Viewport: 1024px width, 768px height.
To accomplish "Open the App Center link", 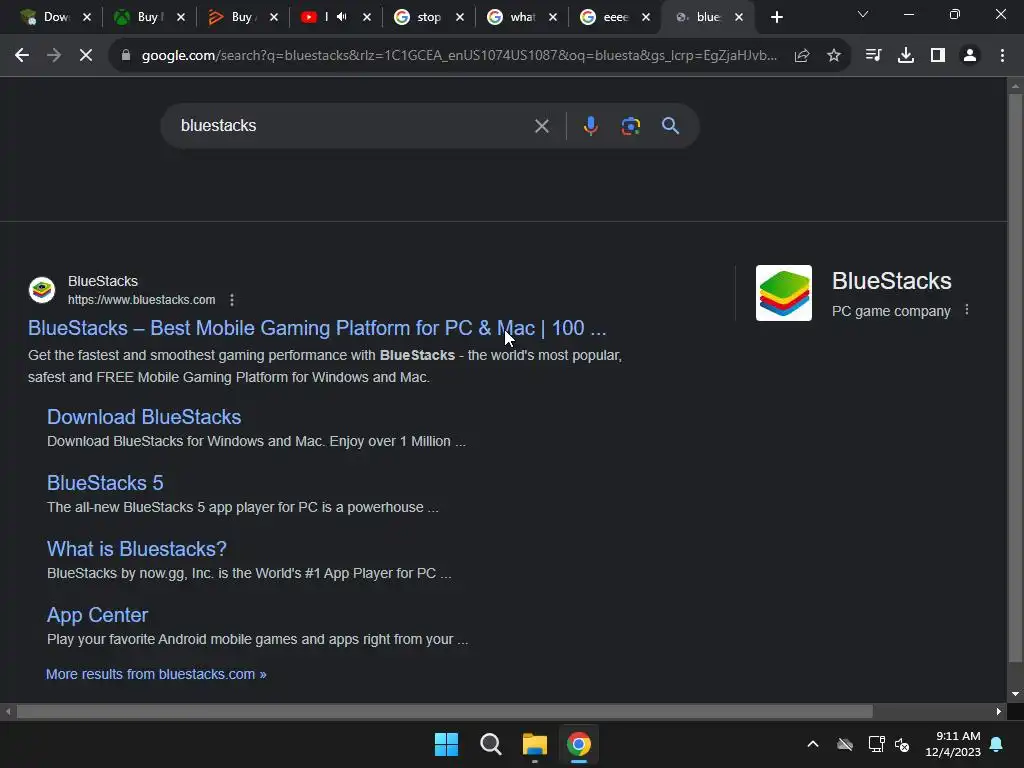I will click(97, 615).
